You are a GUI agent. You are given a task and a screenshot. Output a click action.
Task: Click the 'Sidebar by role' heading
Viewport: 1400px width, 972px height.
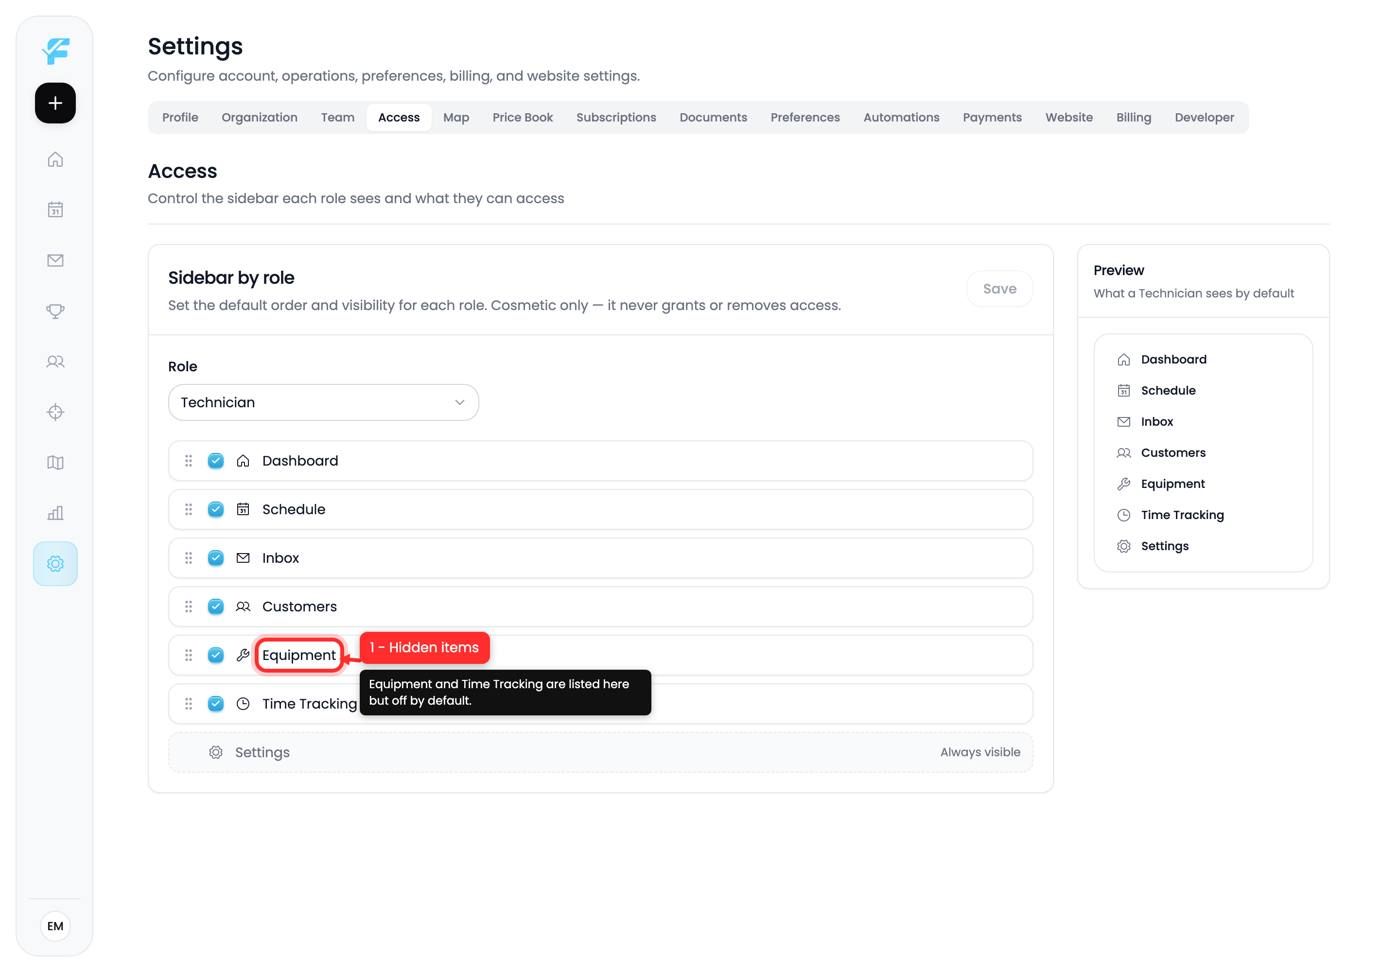click(x=231, y=278)
